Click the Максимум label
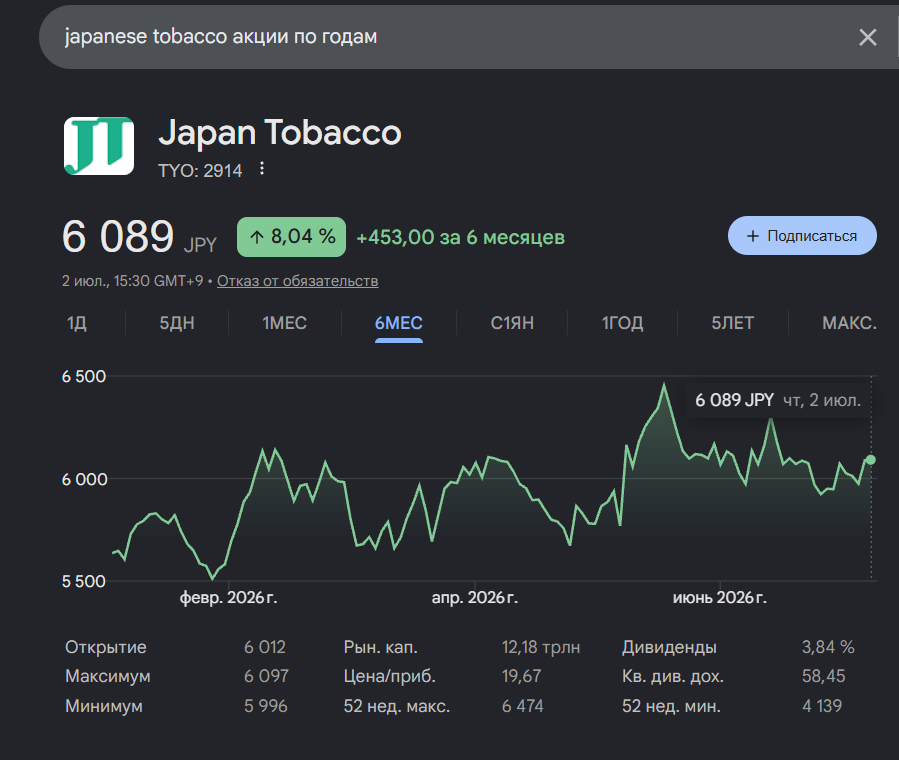This screenshot has width=899, height=760. pos(108,676)
